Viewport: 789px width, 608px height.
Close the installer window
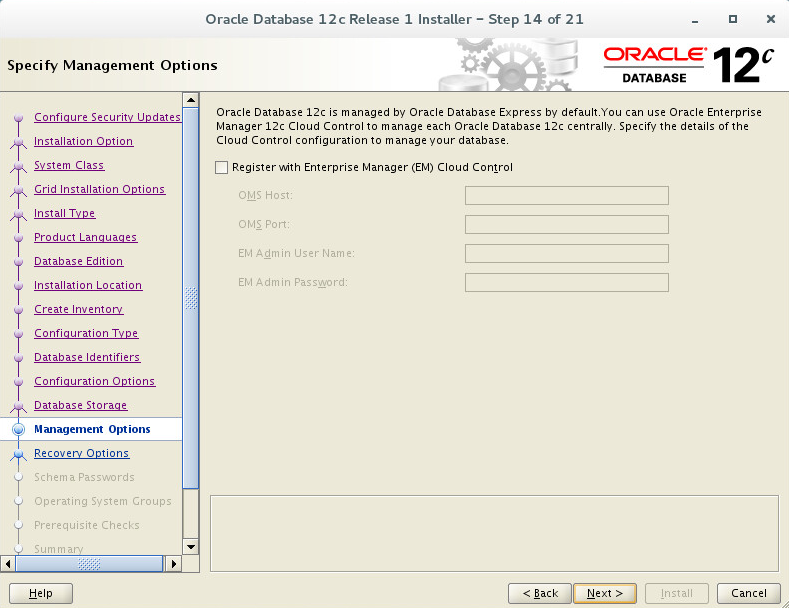coord(770,19)
